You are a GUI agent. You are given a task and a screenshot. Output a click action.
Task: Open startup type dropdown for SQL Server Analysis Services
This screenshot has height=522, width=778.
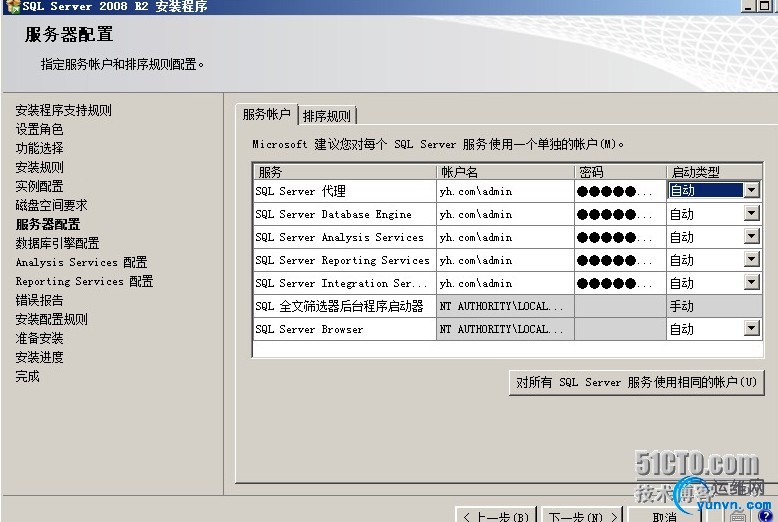[x=752, y=236]
